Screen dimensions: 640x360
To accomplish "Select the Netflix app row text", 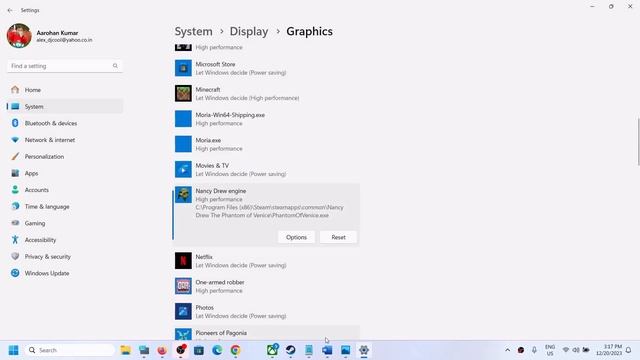I will [241, 261].
